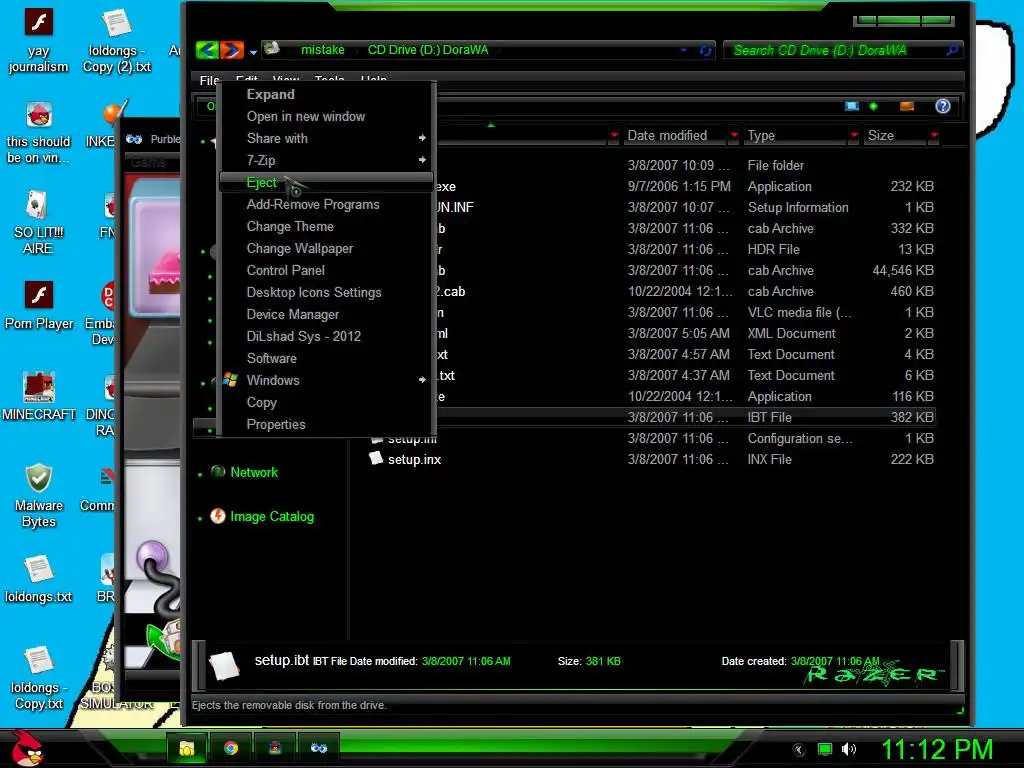The image size is (1024, 768).
Task: Click Image Catalog in navigation pane
Action: click(272, 517)
